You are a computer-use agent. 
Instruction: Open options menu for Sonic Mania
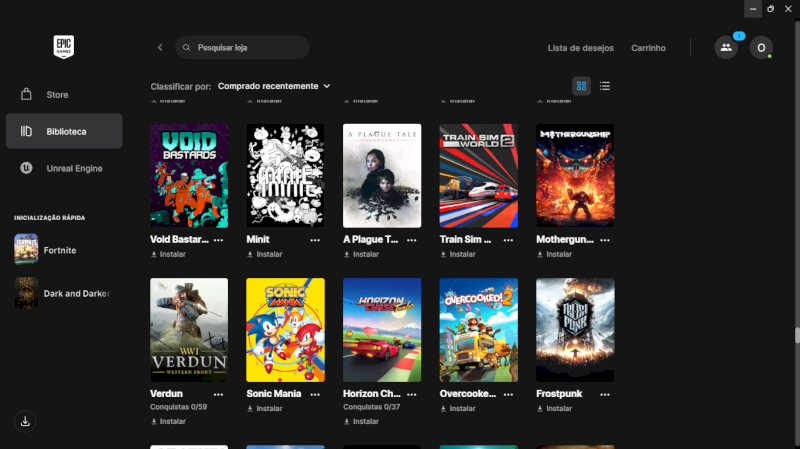point(315,394)
